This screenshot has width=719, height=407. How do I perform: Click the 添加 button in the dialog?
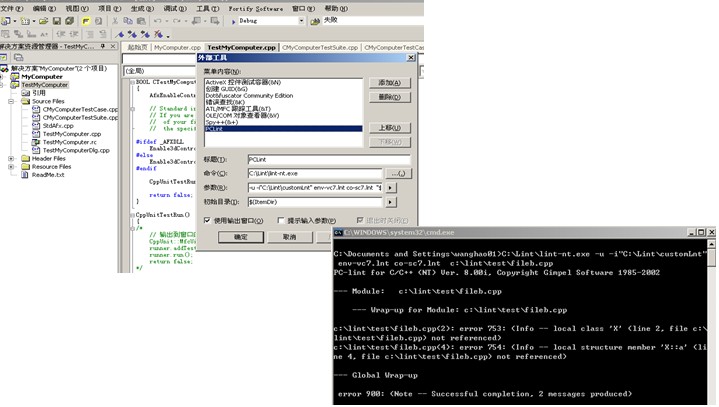390,82
